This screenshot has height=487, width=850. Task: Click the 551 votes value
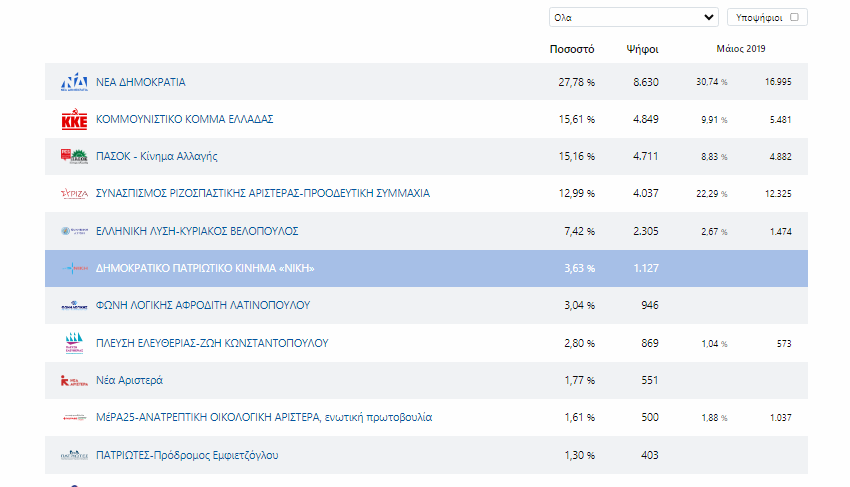point(649,380)
